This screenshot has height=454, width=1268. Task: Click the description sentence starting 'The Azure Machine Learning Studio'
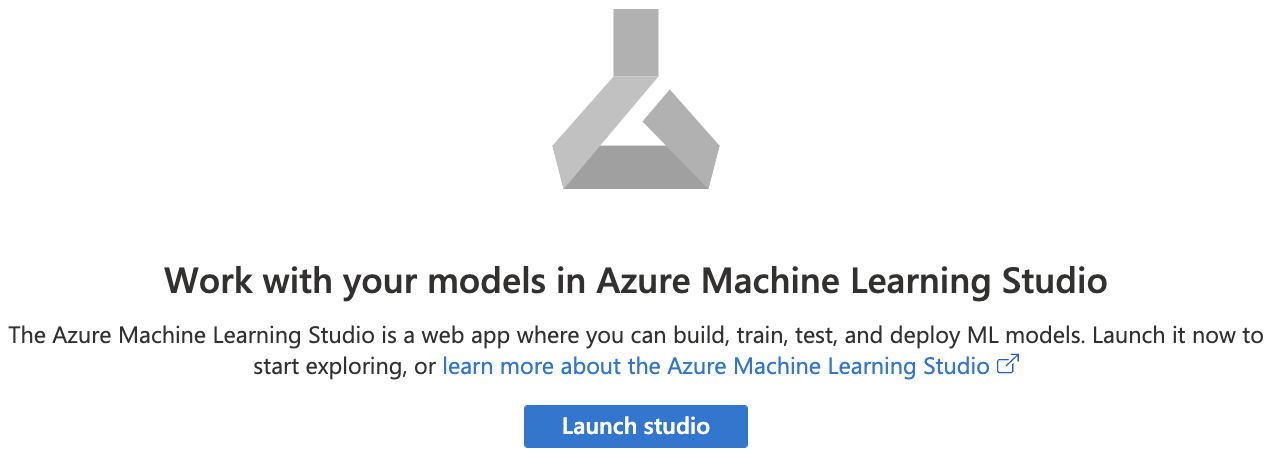point(300,335)
